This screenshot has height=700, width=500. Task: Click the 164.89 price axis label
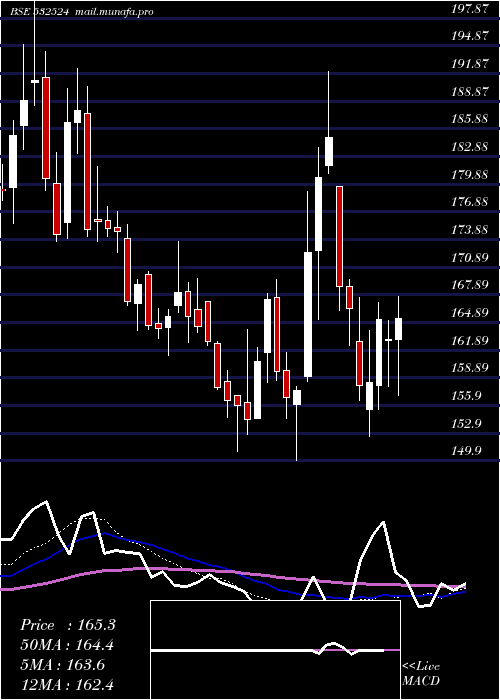(469, 313)
